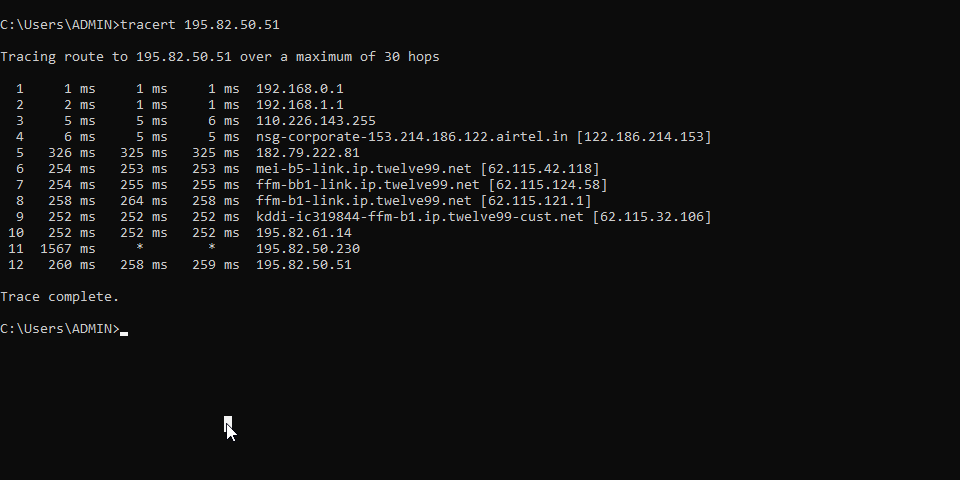Click the bracketed IP 122.186.214.153
Screen dimensions: 960x480
tap(644, 137)
